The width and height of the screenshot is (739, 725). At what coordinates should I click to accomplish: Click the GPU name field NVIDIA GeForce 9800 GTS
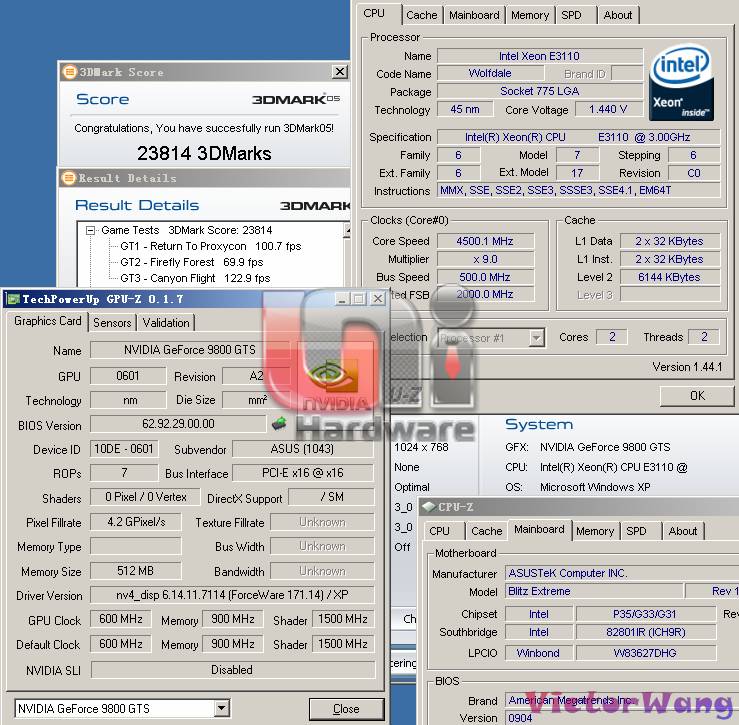coord(190,350)
